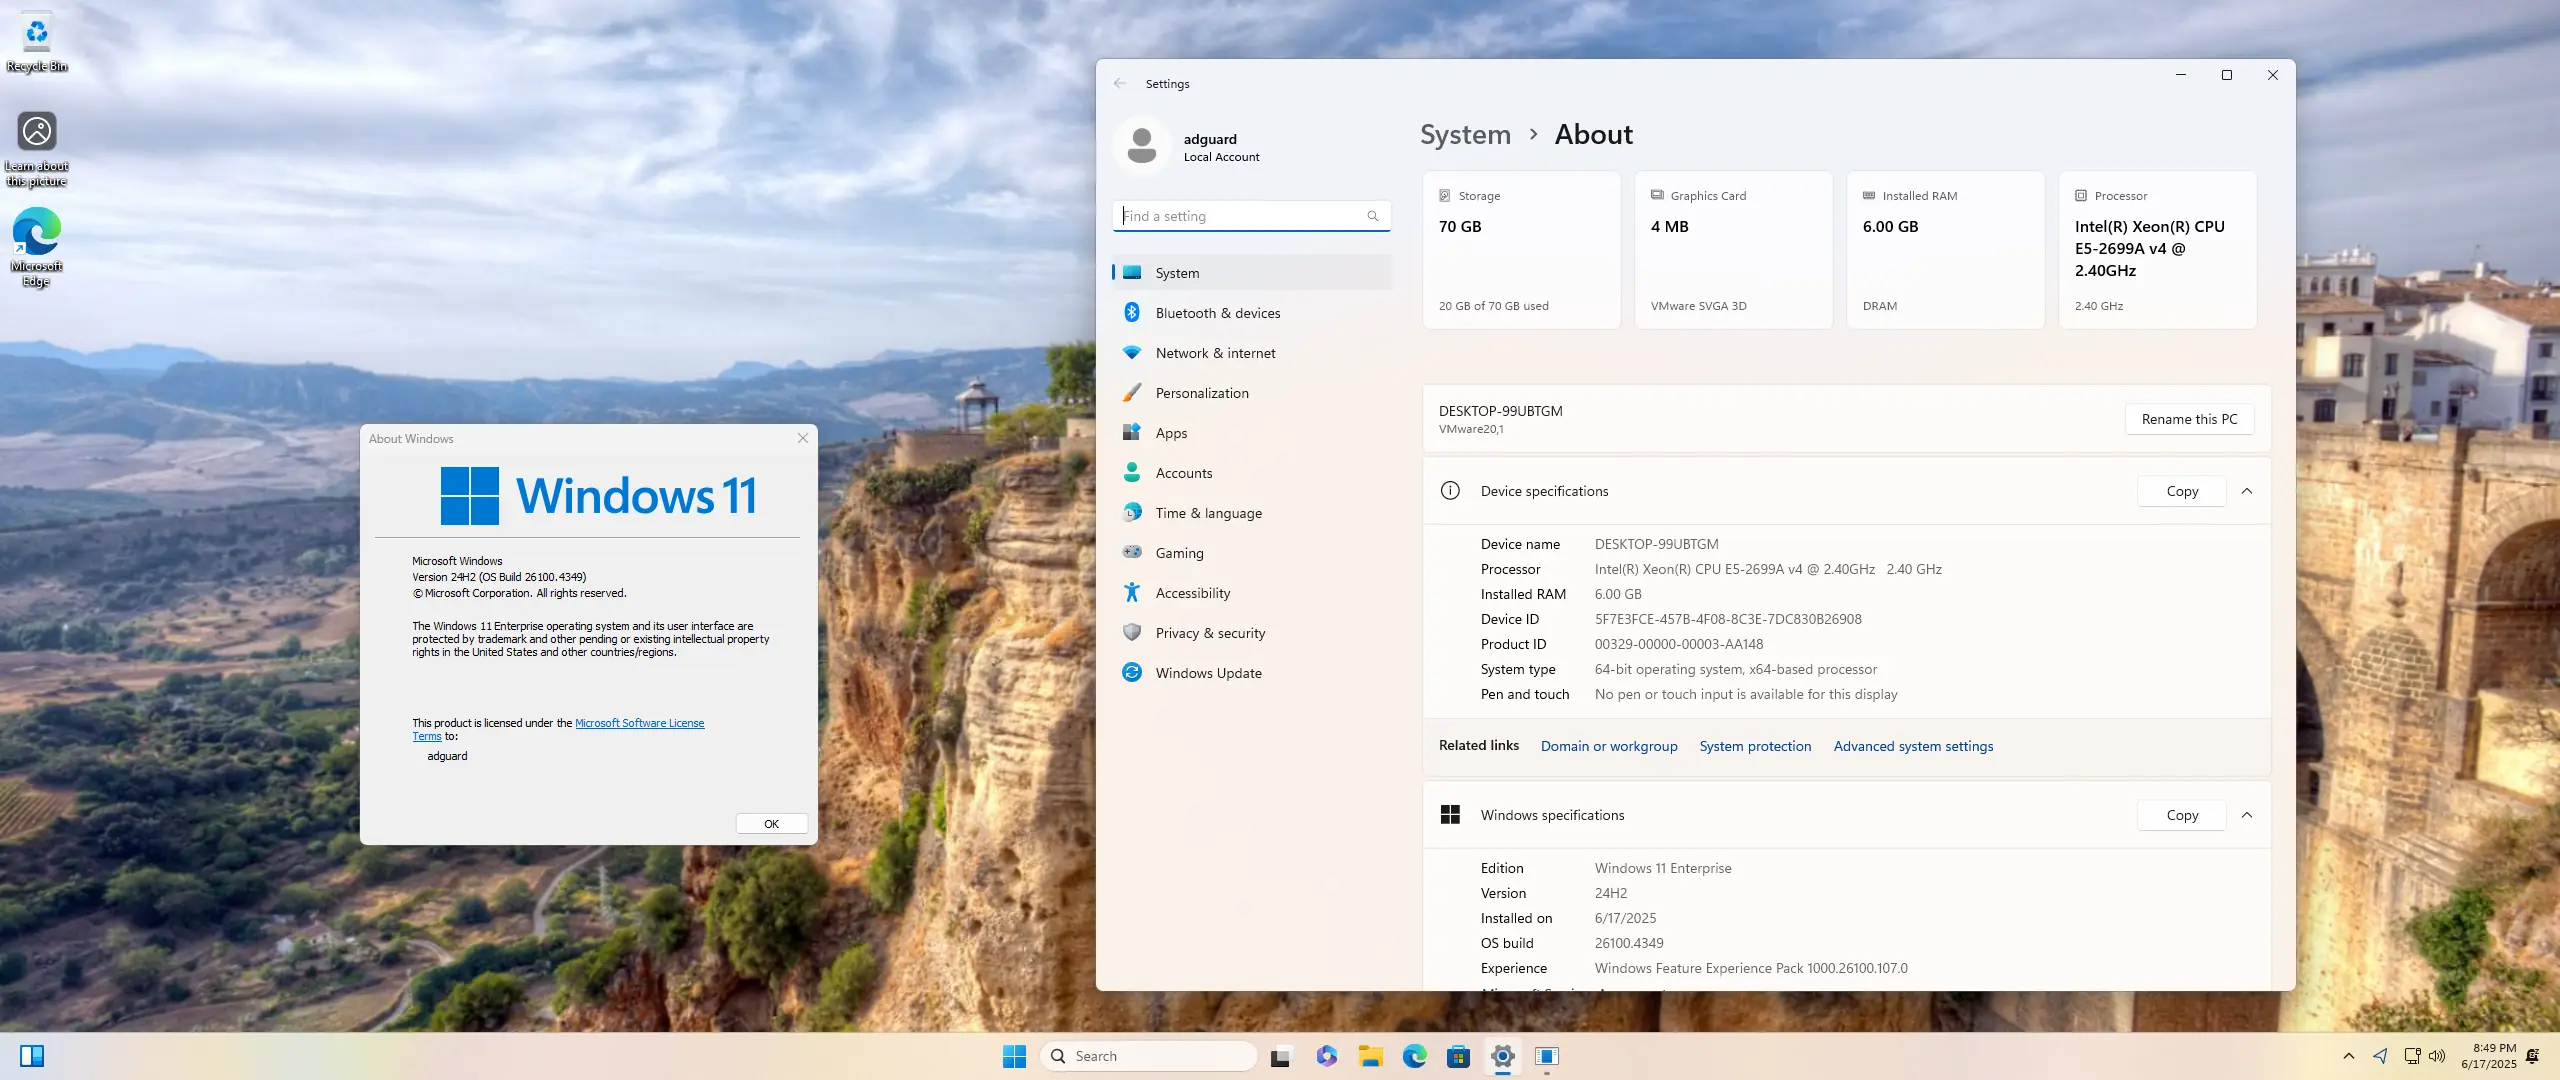This screenshot has height=1080, width=2560.
Task: Show hidden icons in system tray
Action: pyautogui.click(x=2348, y=1056)
